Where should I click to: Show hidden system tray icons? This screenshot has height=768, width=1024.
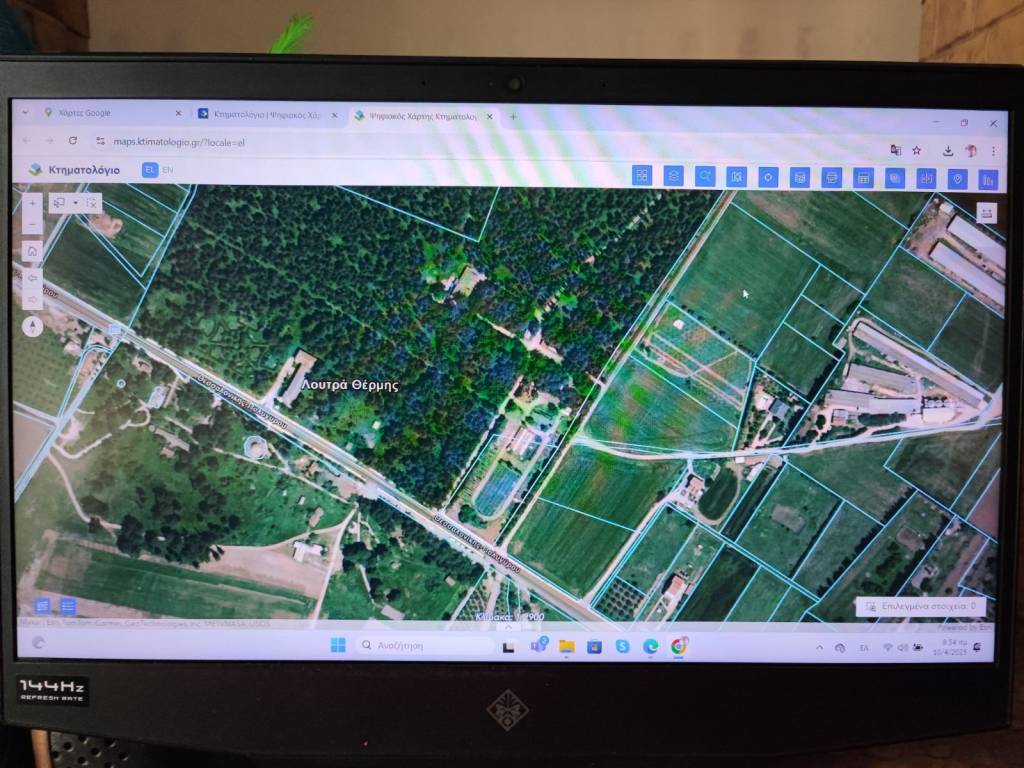click(820, 648)
